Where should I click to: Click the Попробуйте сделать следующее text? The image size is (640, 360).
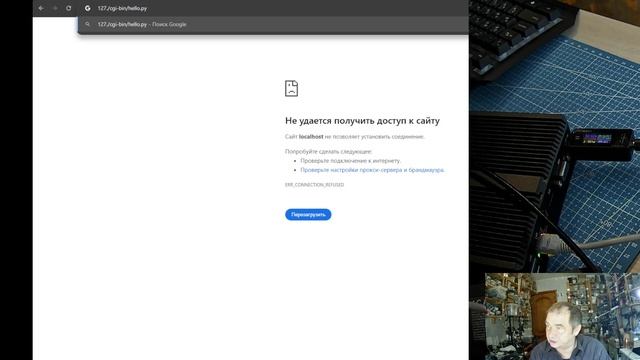coord(329,151)
